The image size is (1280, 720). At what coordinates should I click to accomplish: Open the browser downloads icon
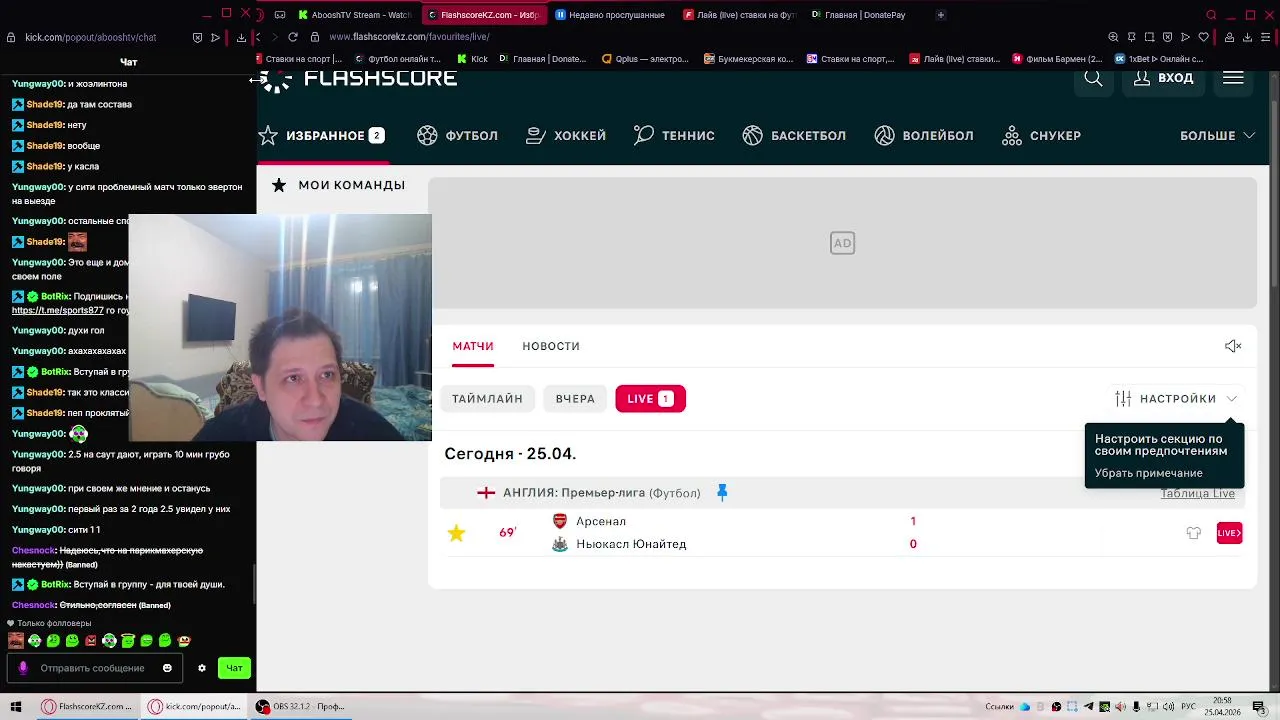point(1246,37)
